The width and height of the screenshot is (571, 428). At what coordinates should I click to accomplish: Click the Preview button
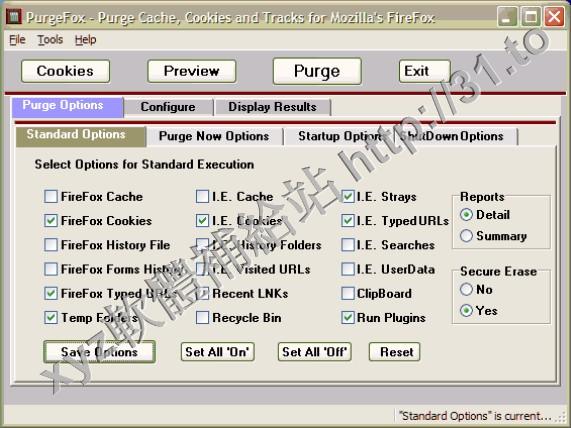pos(192,71)
